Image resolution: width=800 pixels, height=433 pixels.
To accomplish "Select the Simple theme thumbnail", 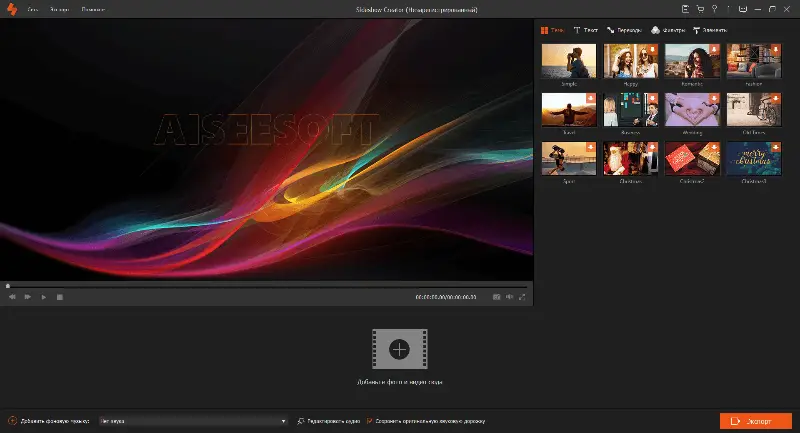I will [568, 61].
